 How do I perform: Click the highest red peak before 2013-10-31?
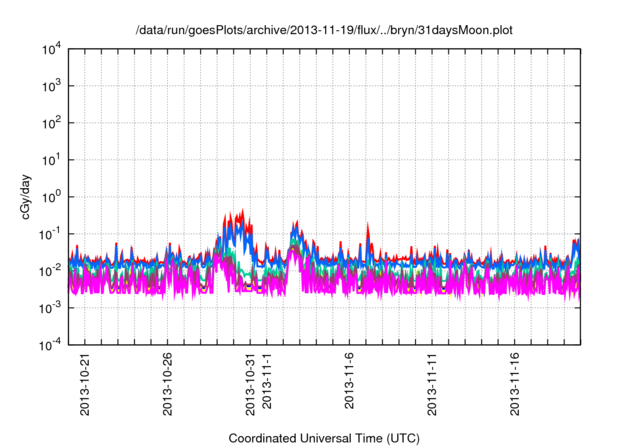click(x=242, y=211)
